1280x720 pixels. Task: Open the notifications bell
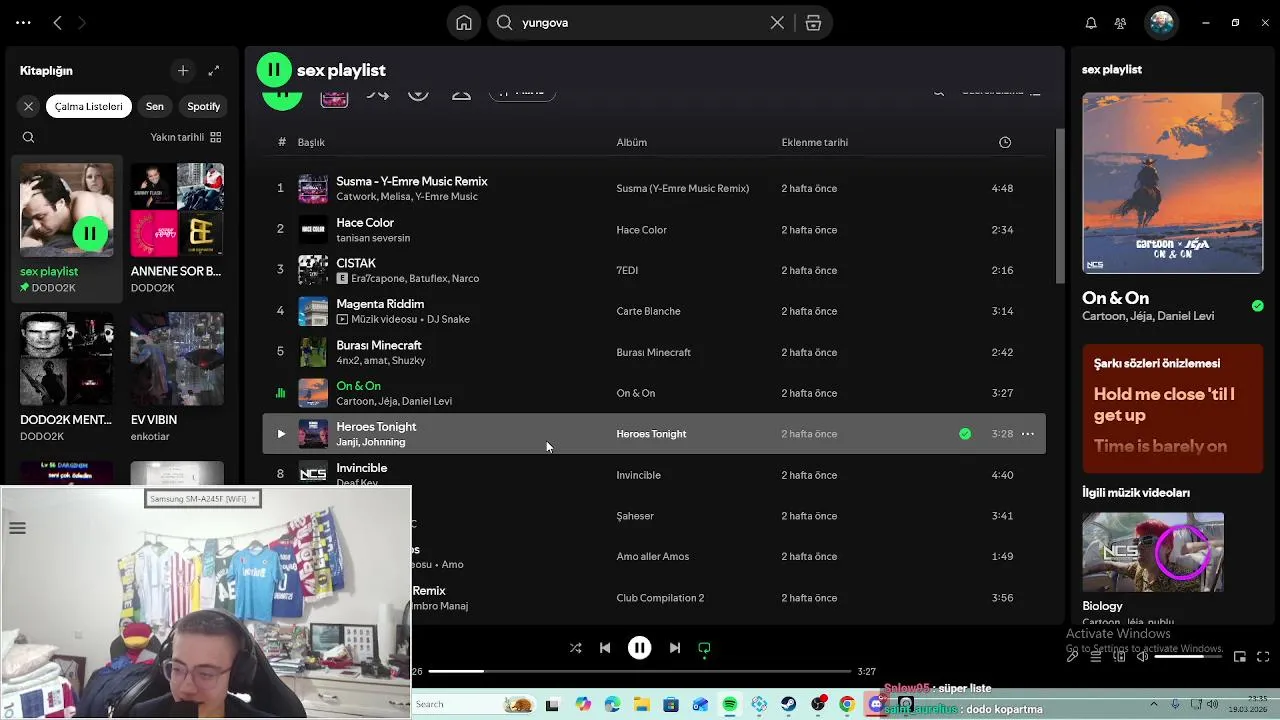[1091, 23]
